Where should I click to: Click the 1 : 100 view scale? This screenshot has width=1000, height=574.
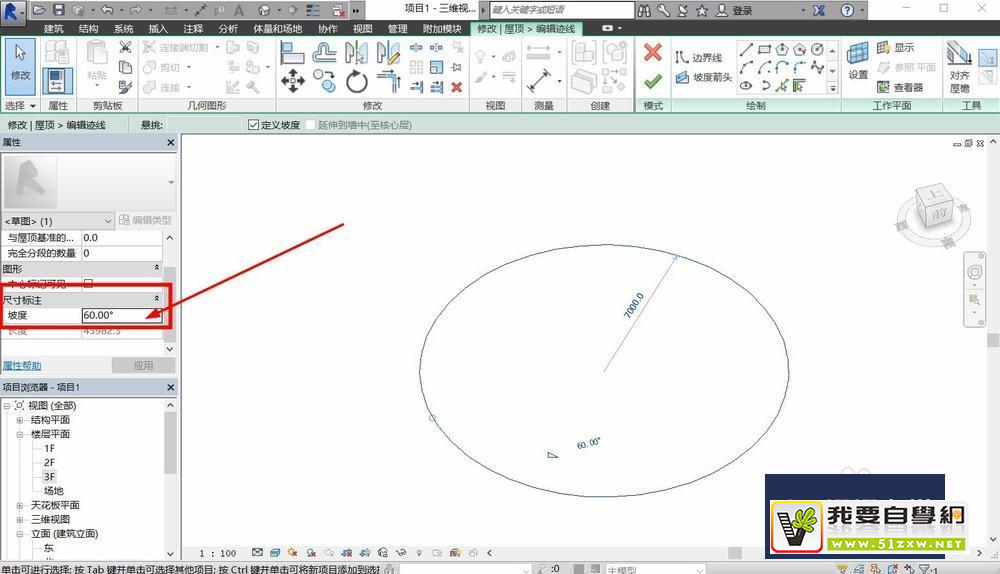click(x=217, y=553)
